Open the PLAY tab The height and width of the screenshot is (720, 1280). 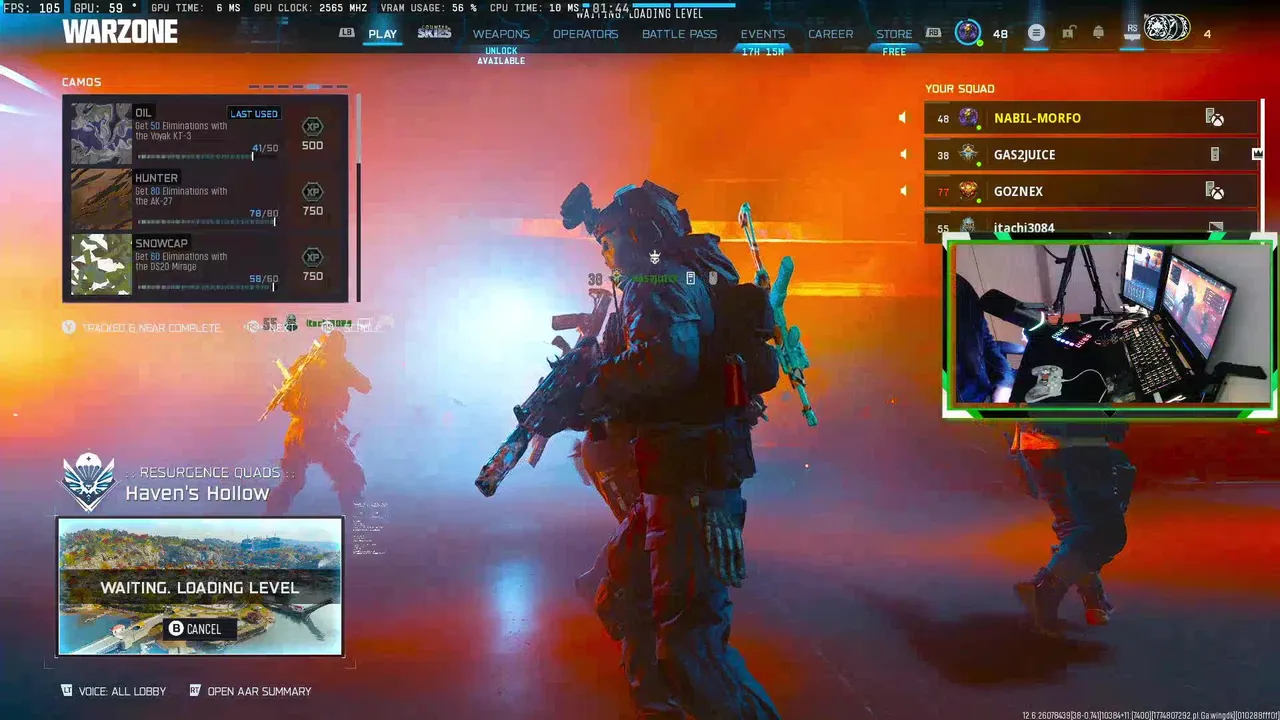[382, 34]
